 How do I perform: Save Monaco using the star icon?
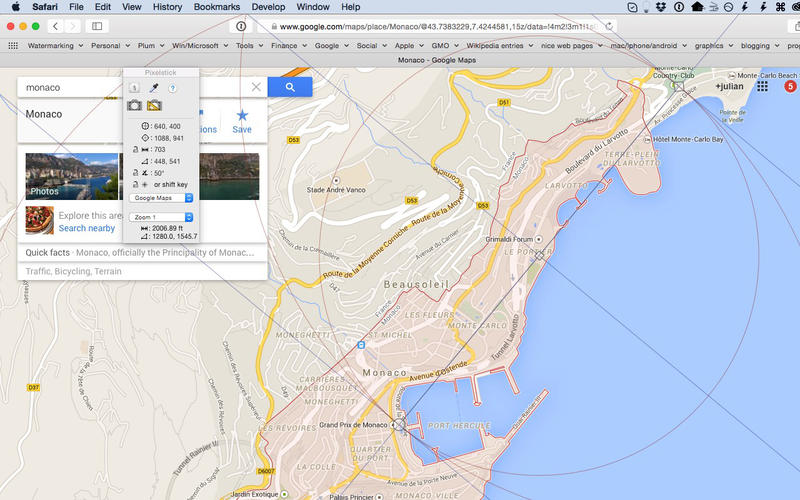click(242, 117)
